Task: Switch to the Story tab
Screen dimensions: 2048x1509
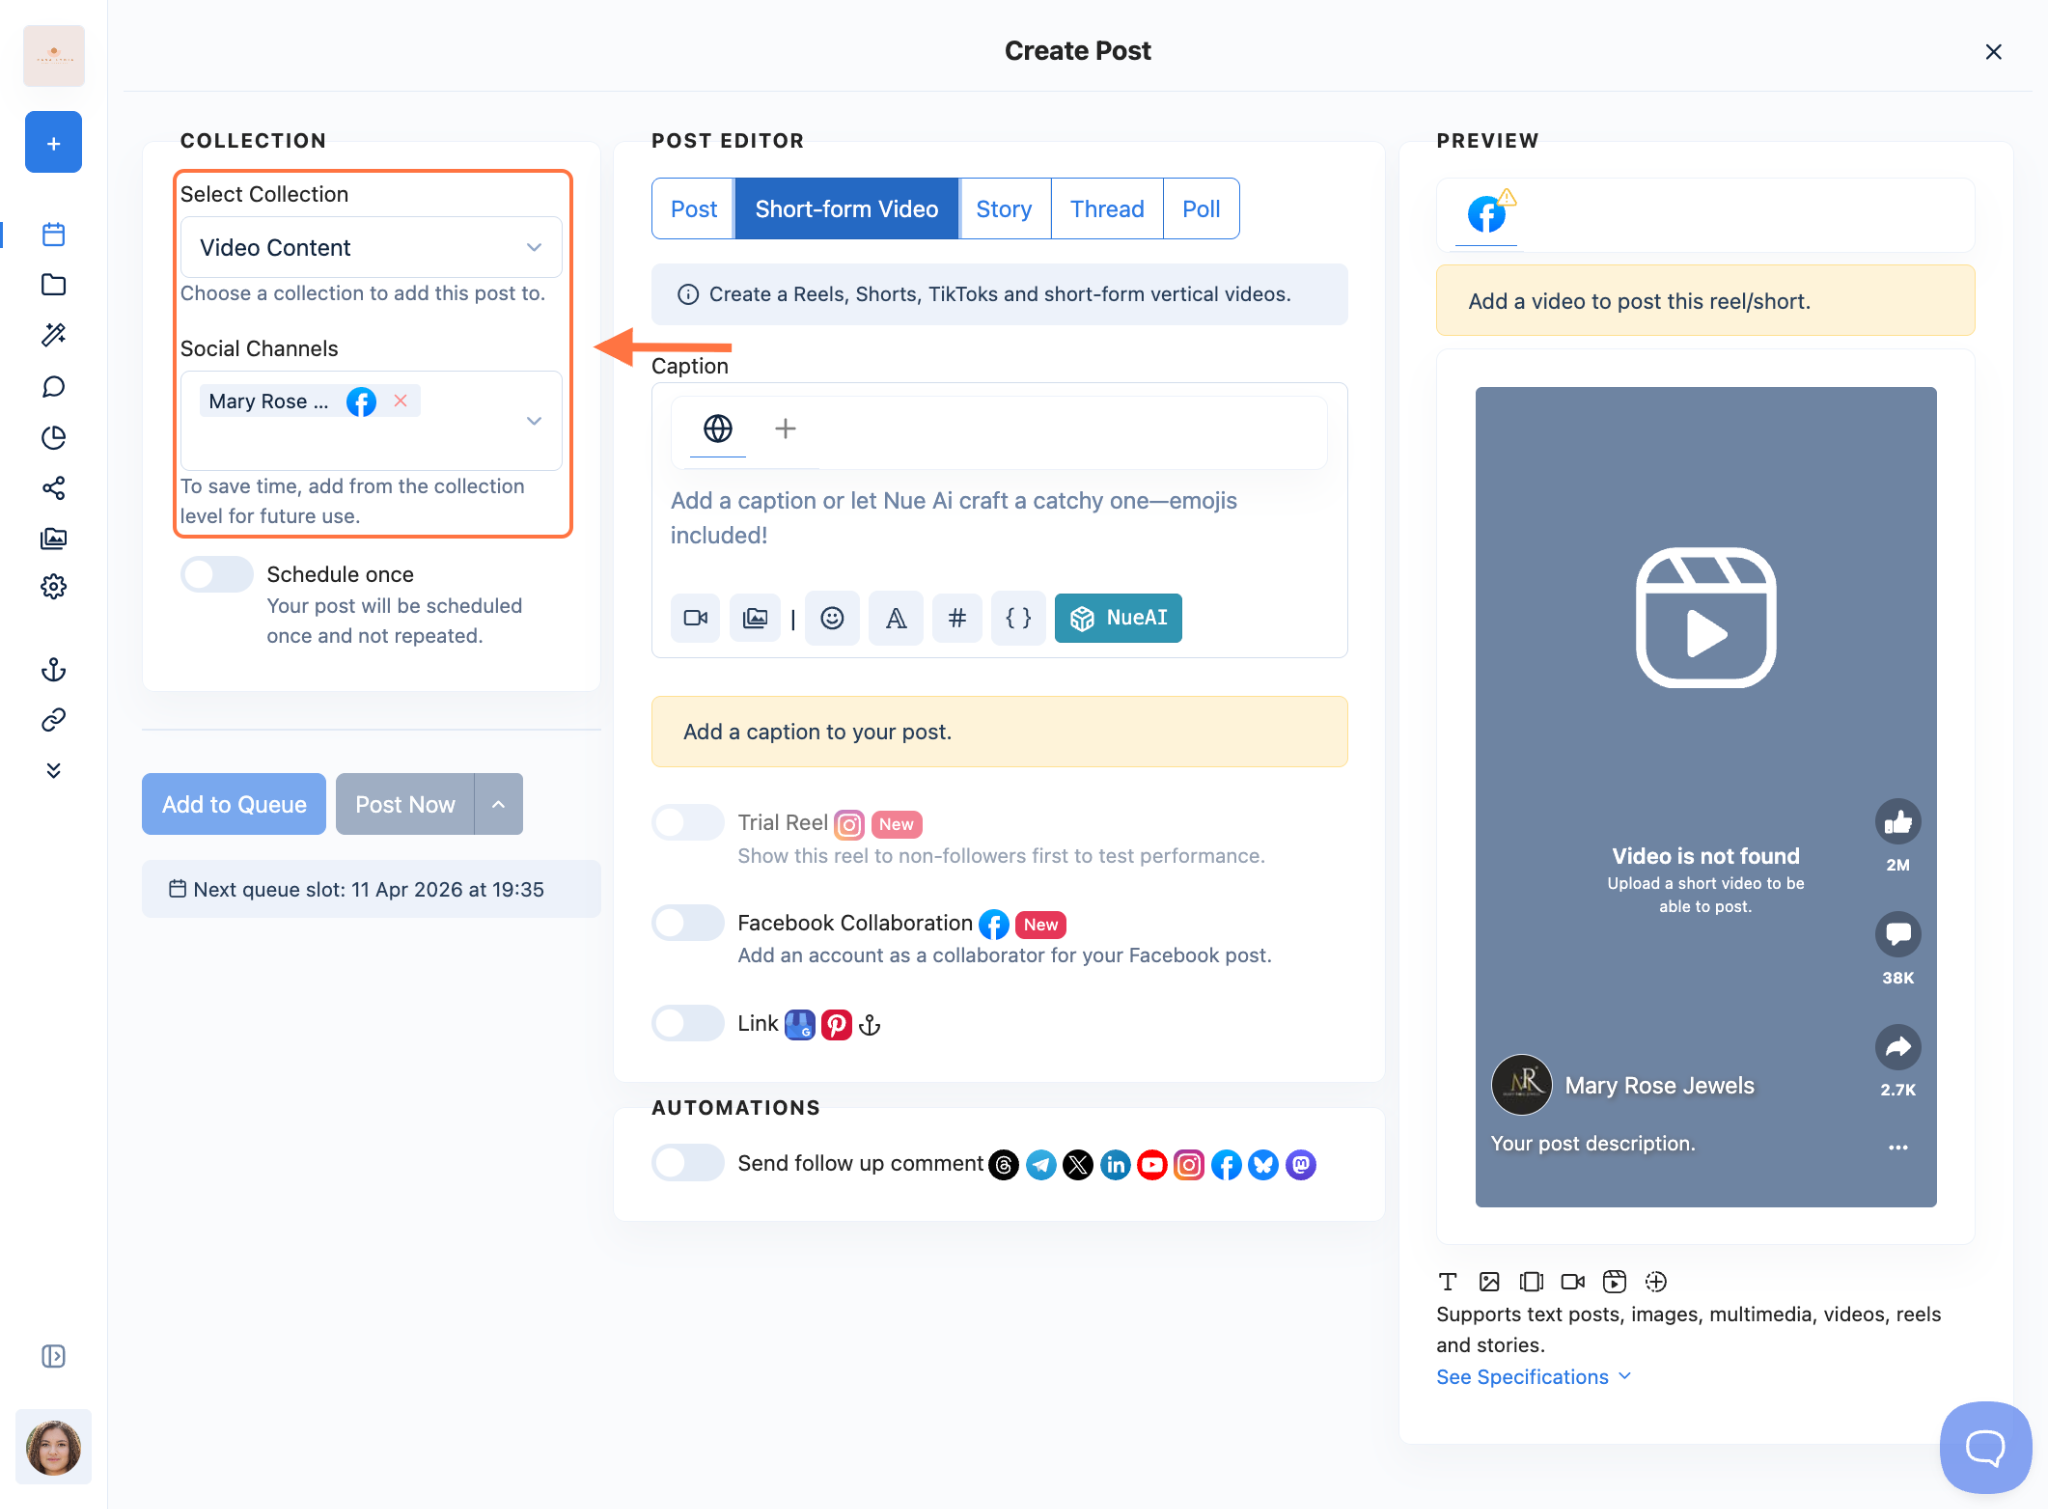Action: pyautogui.click(x=1003, y=209)
